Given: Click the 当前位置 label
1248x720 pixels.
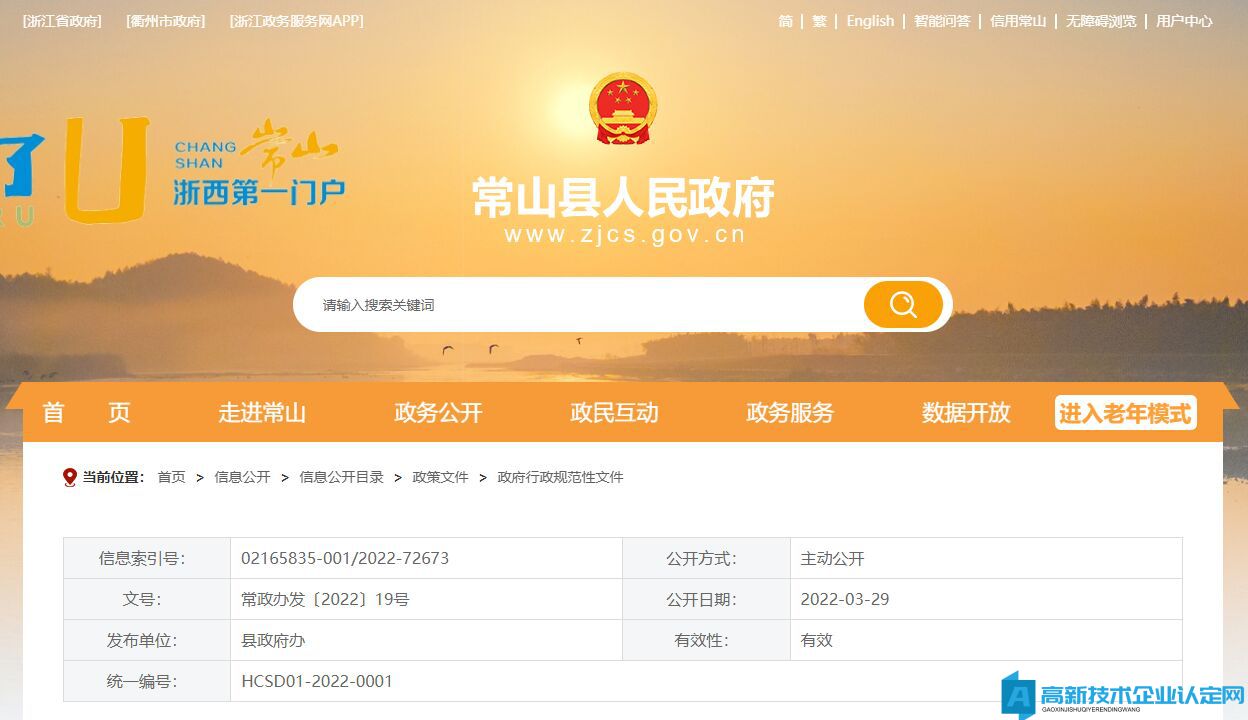Looking at the screenshot, I should pyautogui.click(x=113, y=478).
